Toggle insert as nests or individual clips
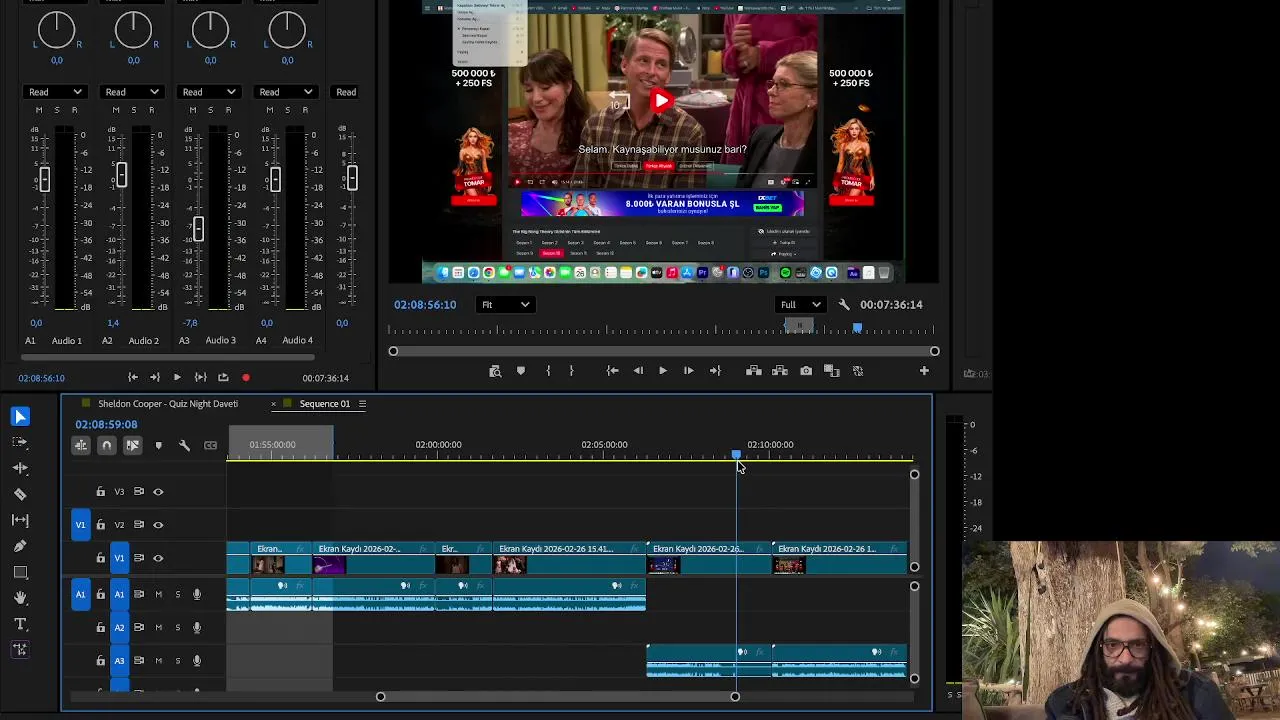The width and height of the screenshot is (1280, 720). (x=81, y=445)
